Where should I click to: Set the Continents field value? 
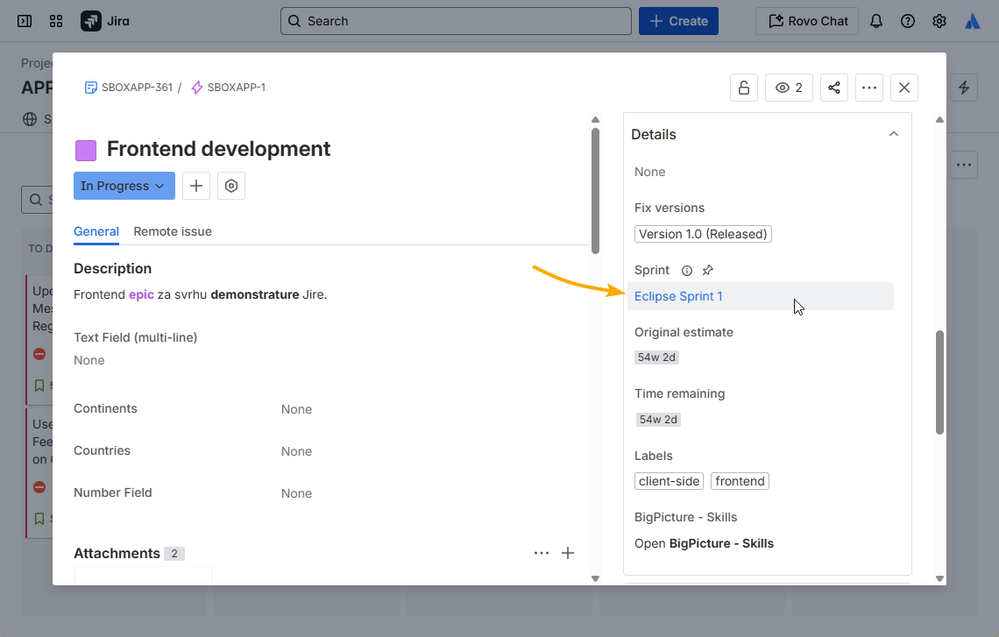[x=296, y=410]
